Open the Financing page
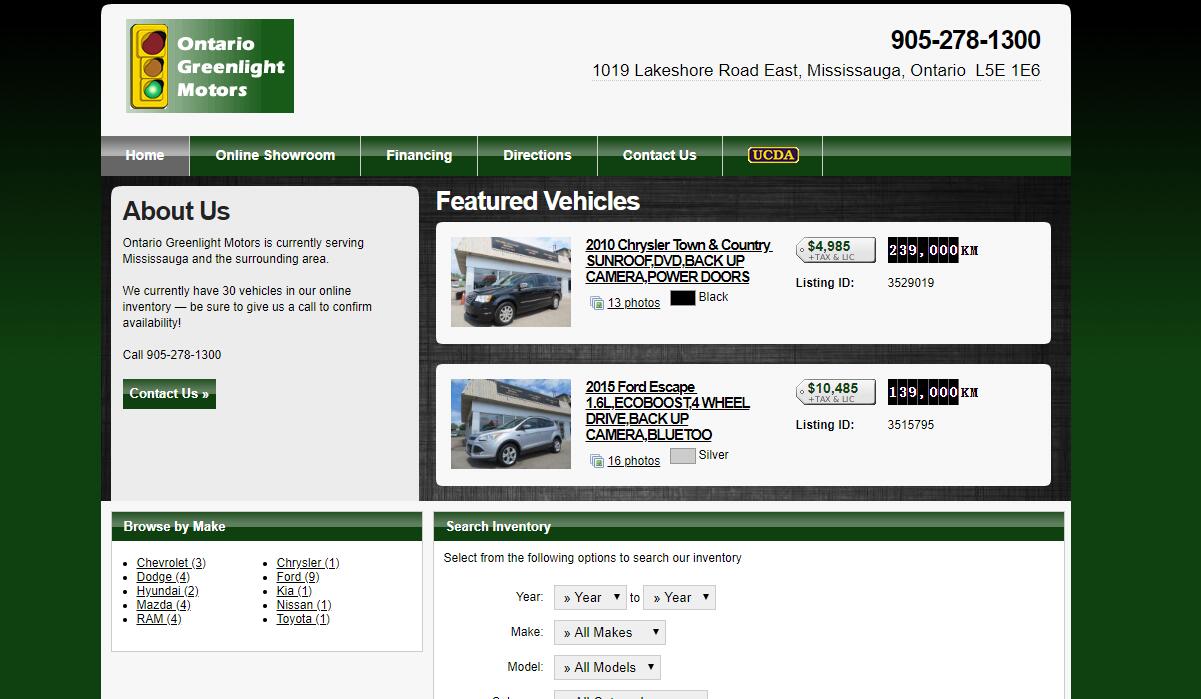This screenshot has height=699, width=1201. click(419, 155)
